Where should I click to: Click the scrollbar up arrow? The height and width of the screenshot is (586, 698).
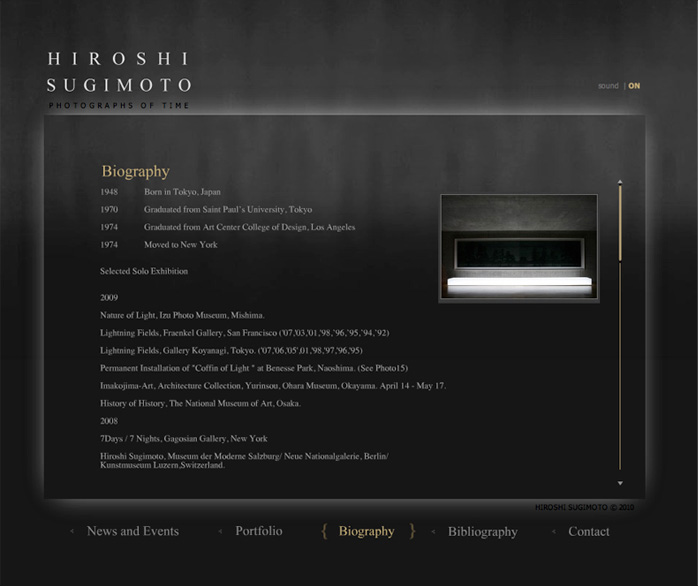(x=620, y=182)
